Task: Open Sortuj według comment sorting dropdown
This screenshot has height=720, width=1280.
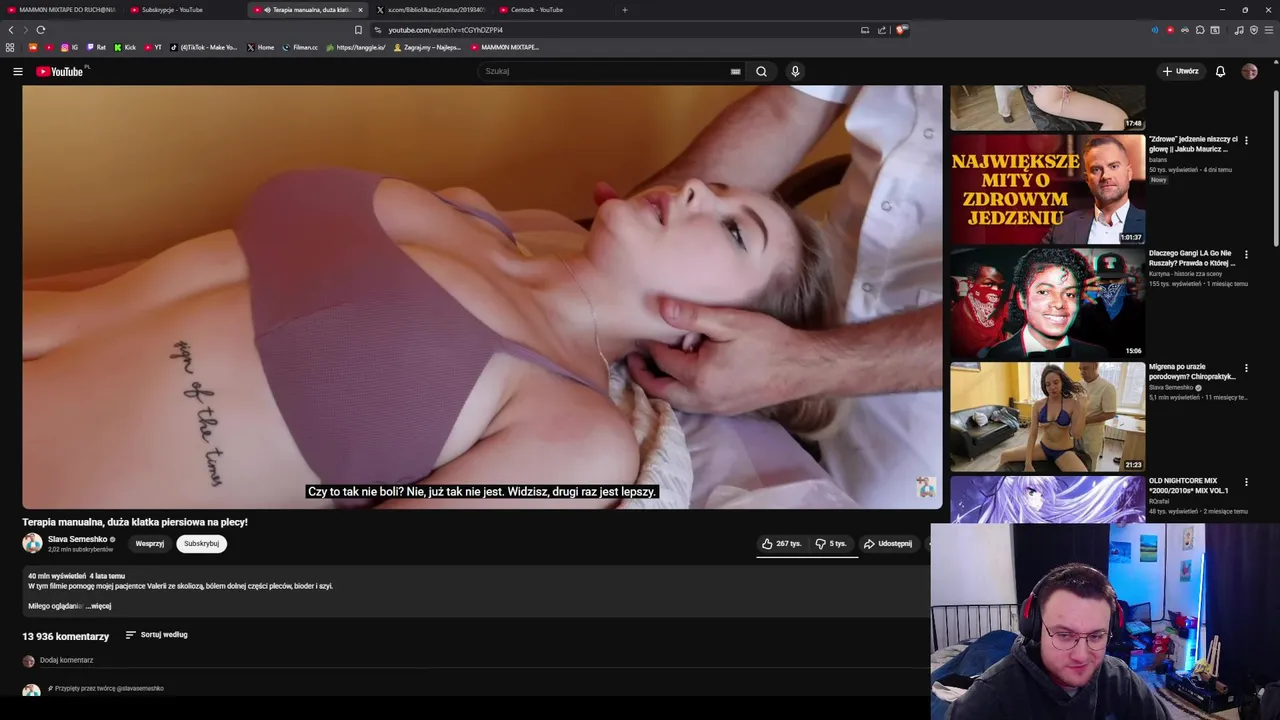Action: (156, 635)
